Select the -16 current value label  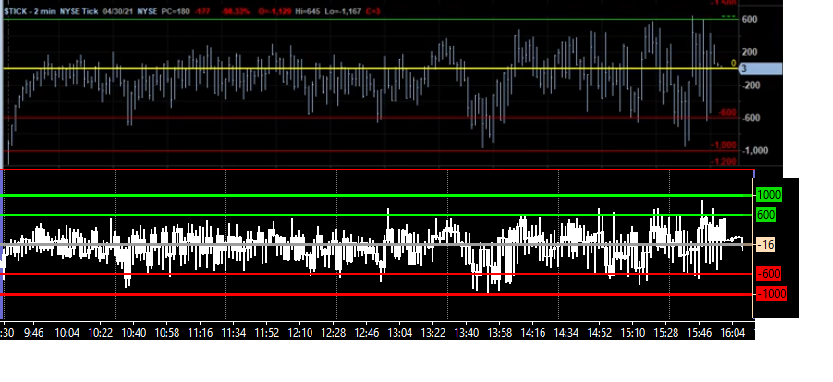[766, 244]
